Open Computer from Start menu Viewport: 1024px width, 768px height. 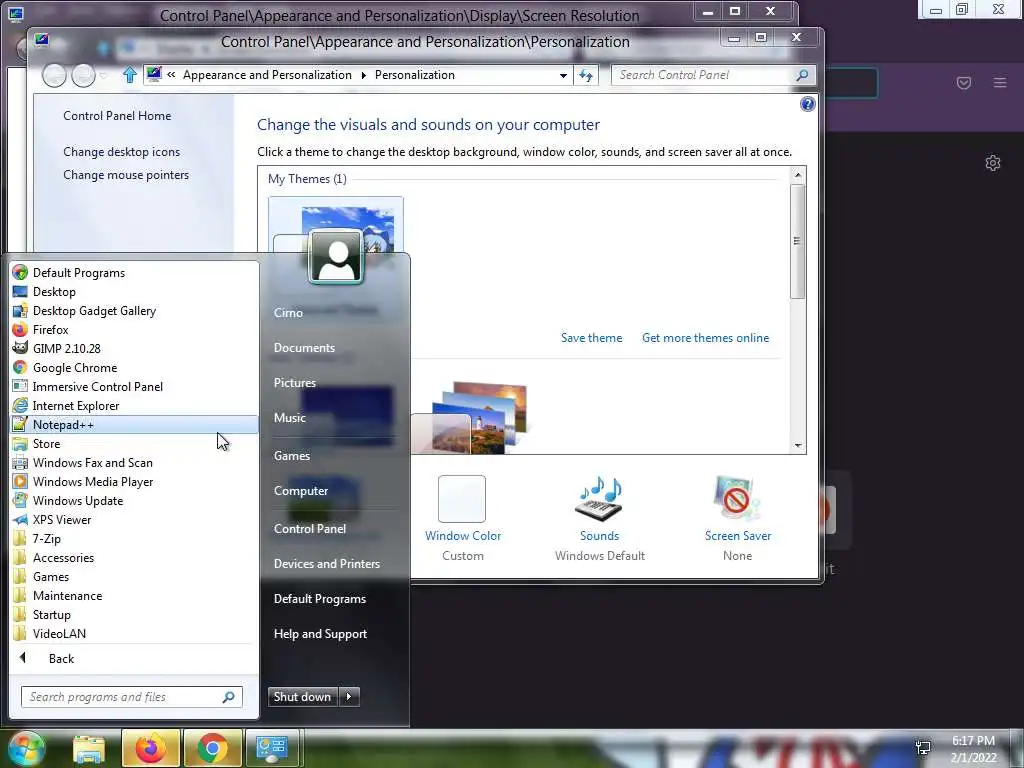[x=301, y=490]
